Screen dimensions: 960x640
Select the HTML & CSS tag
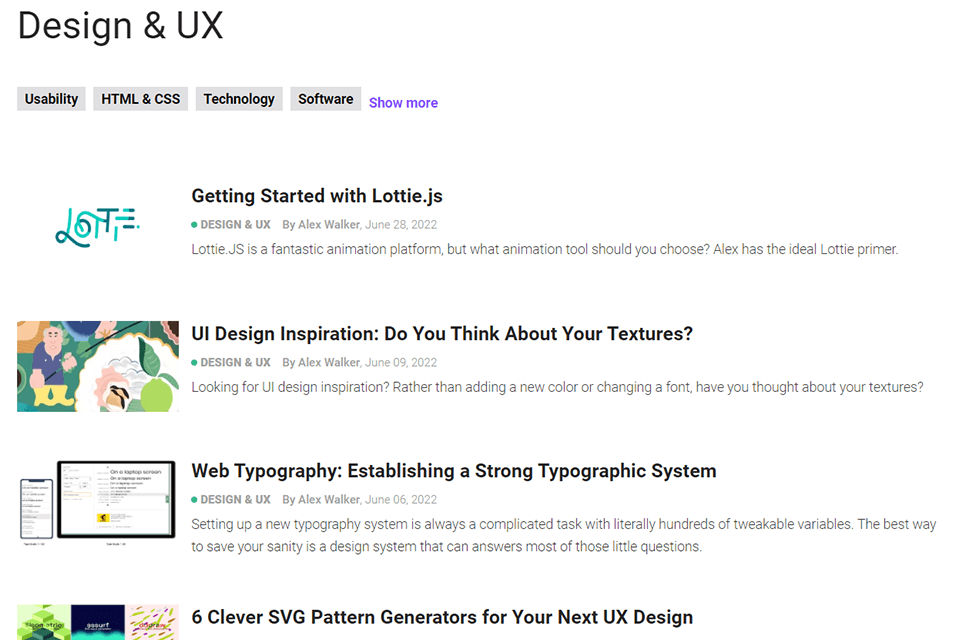coord(141,99)
